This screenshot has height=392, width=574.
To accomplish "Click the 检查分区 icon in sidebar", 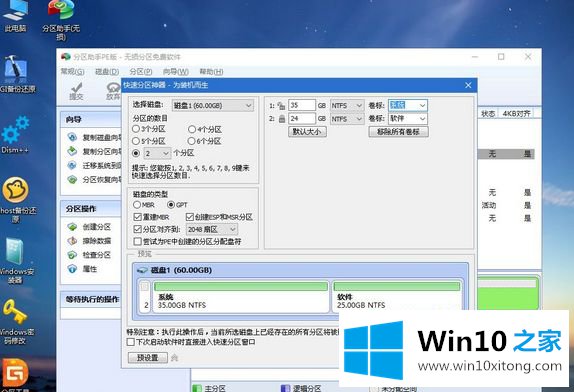I will pos(72,255).
